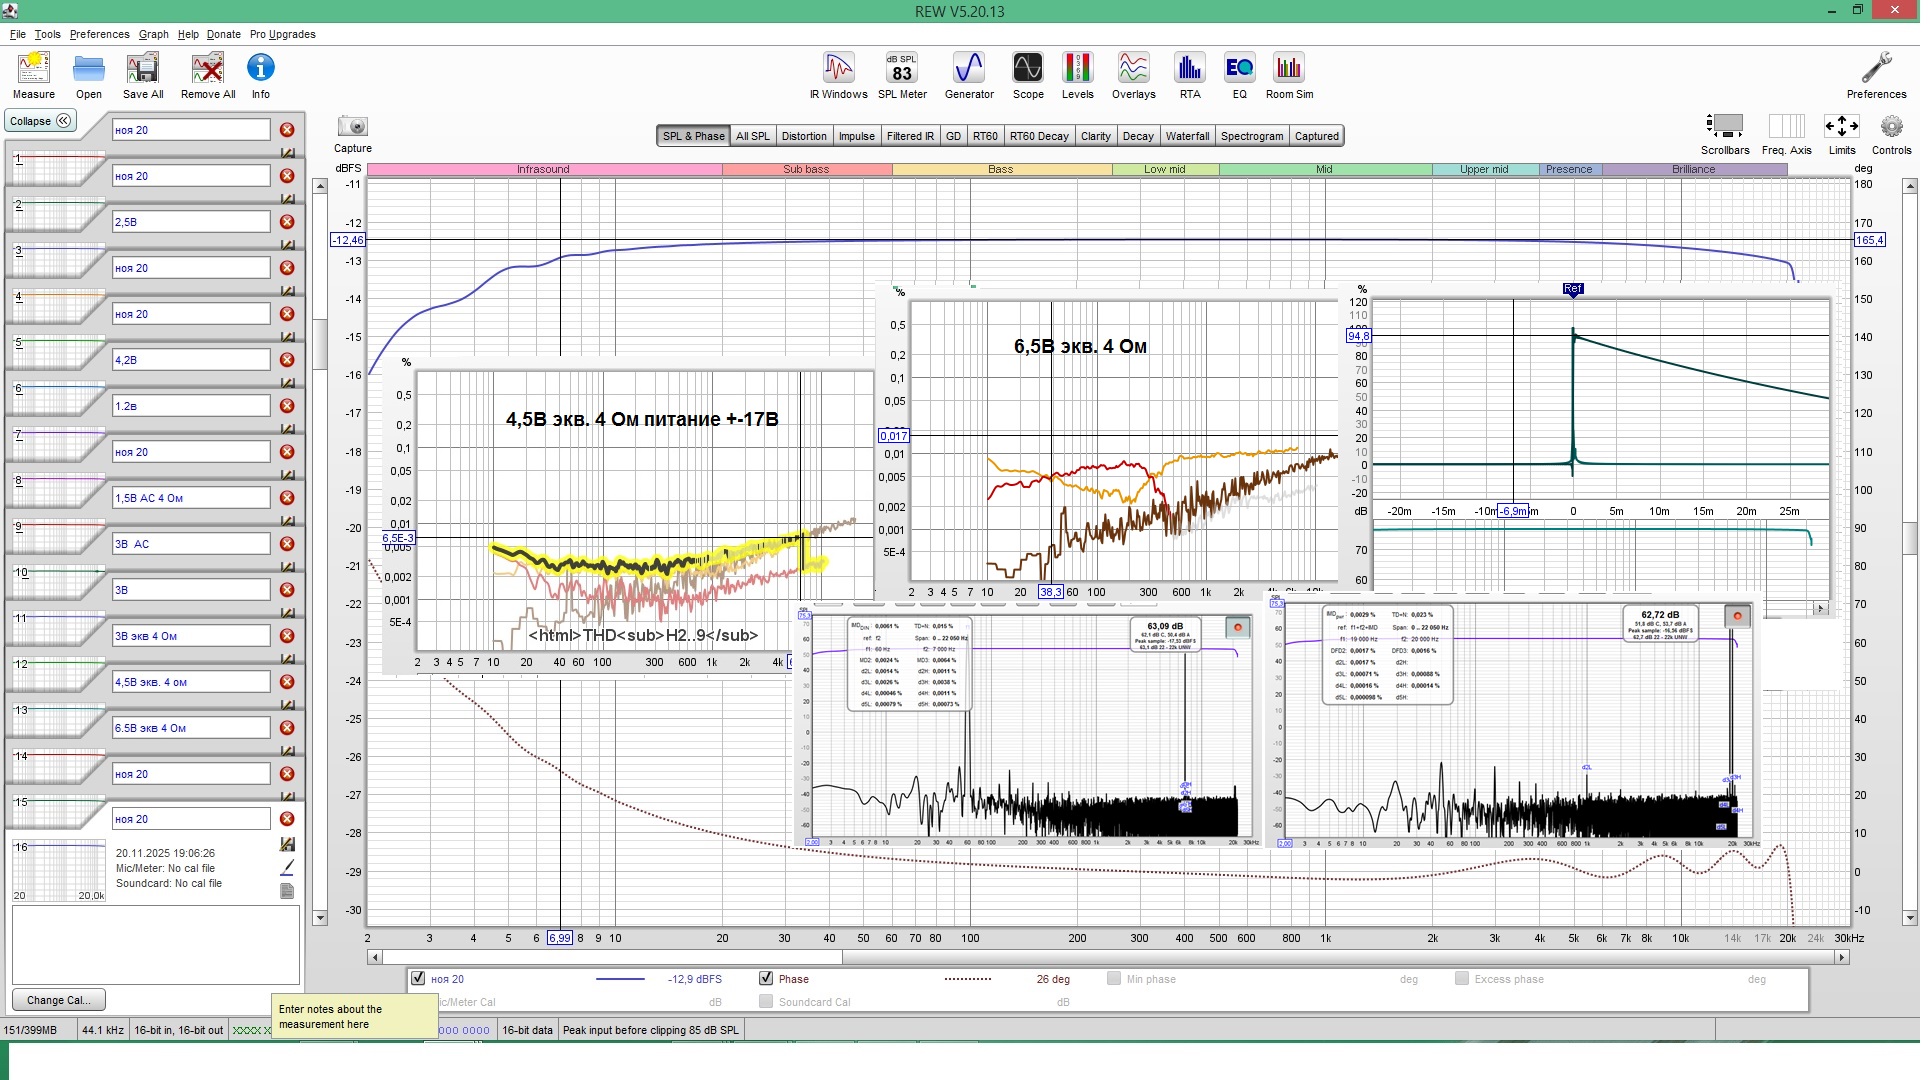Image resolution: width=1930 pixels, height=1080 pixels.
Task: Open graph Limits settings
Action: pyautogui.click(x=1841, y=127)
